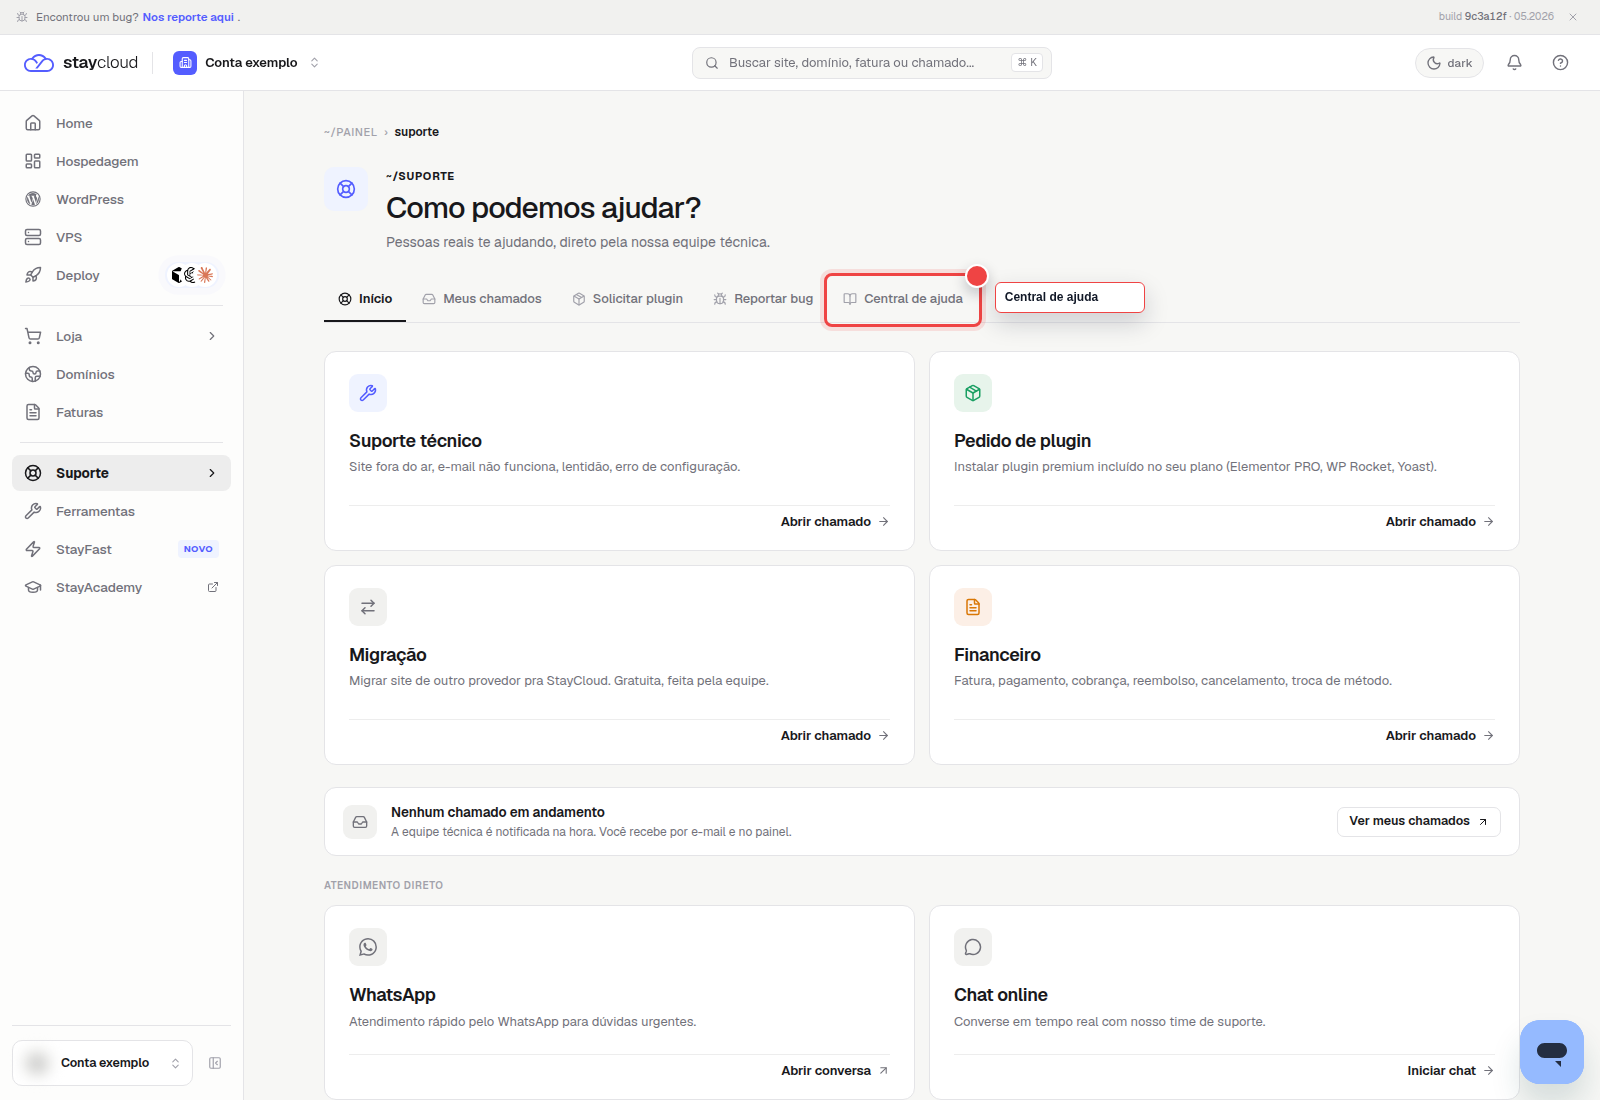Open chamado for Suporte técnico

(x=835, y=522)
